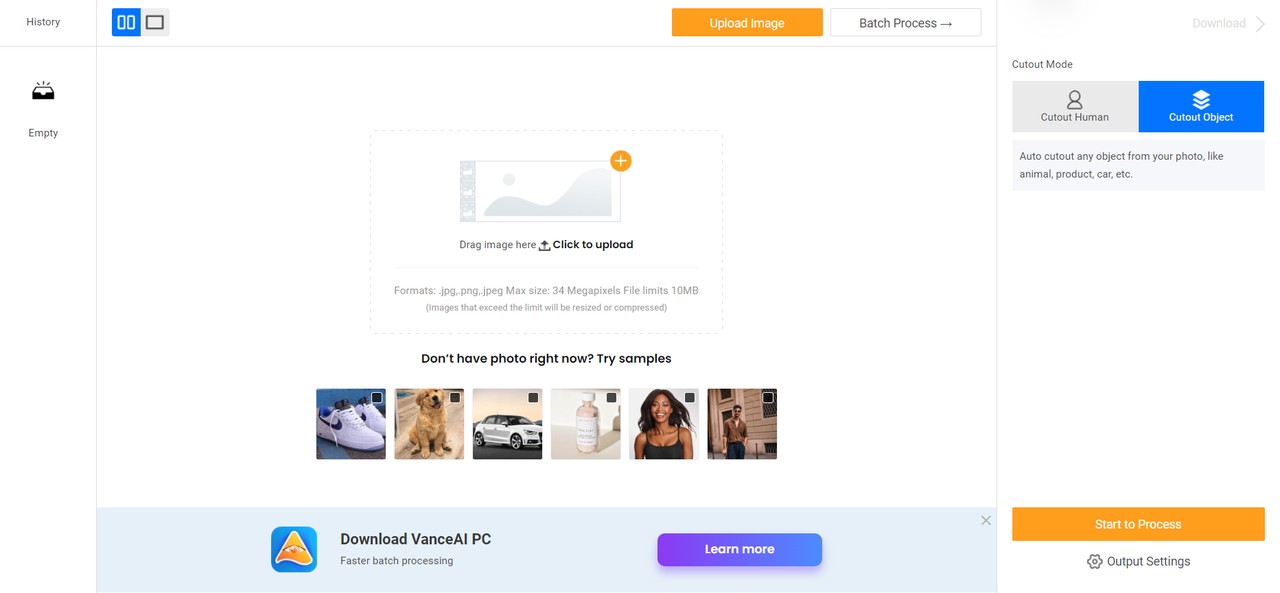Open the History tab
Screen dimensions: 1280x593
coord(43,22)
